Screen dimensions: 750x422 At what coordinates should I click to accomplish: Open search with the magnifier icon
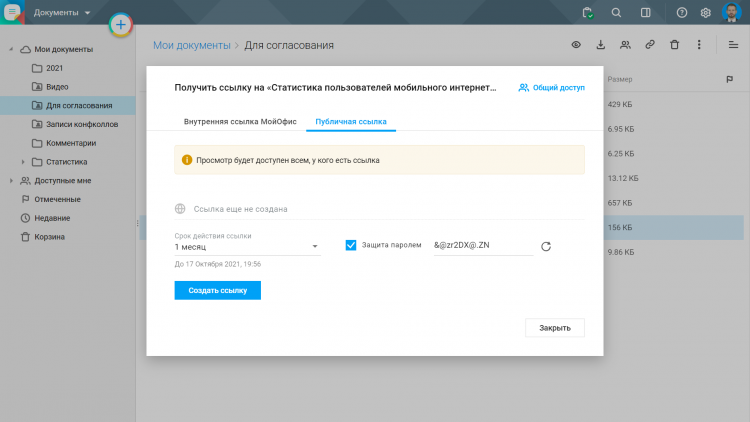point(616,13)
